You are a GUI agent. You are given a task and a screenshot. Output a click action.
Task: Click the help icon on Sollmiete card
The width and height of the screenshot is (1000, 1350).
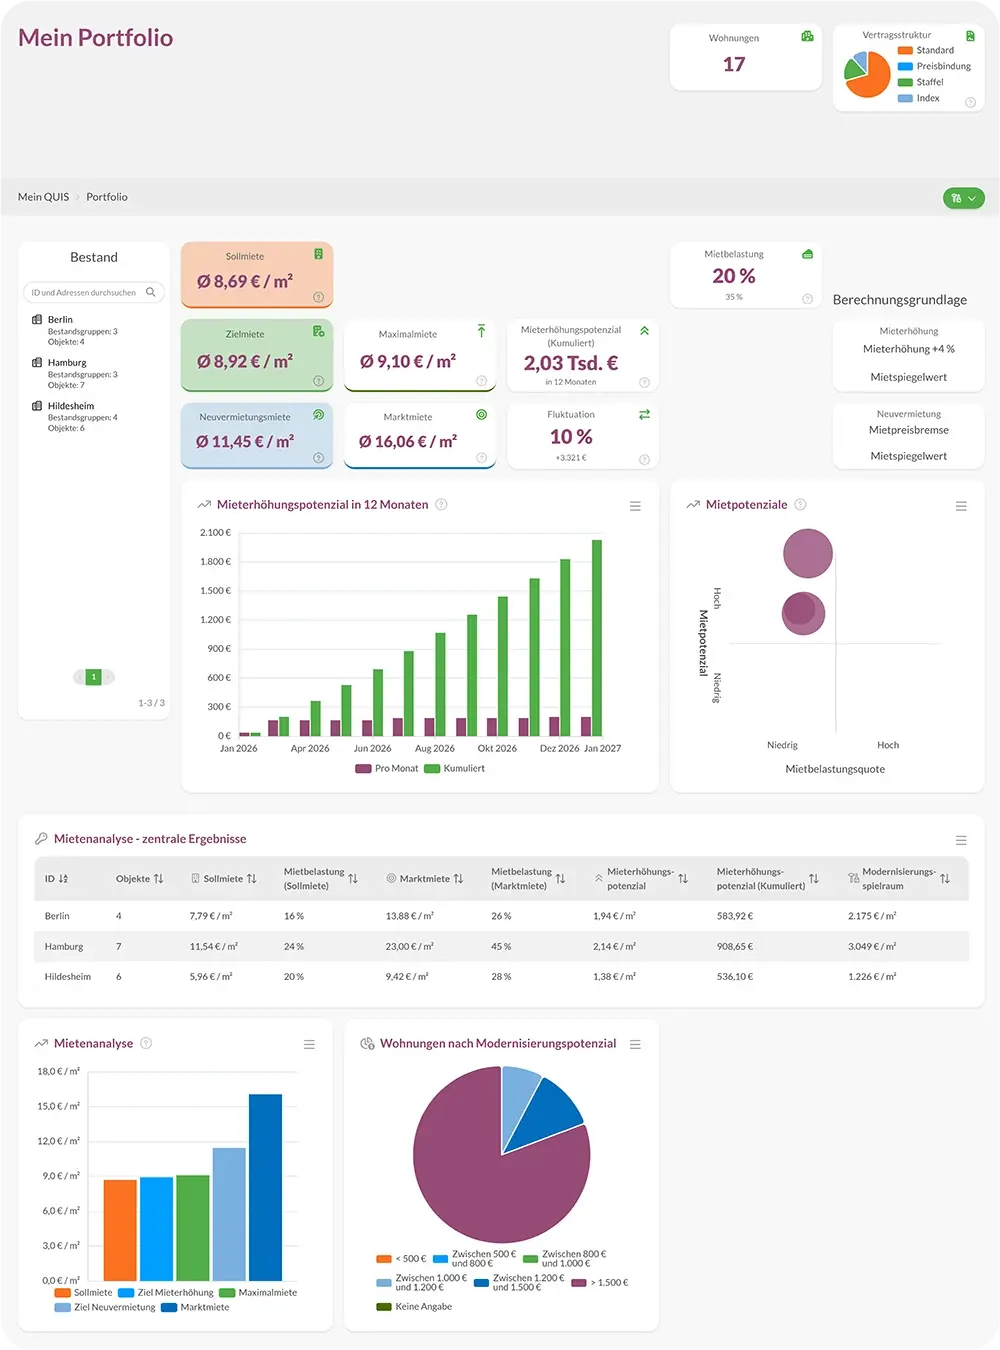tap(318, 297)
